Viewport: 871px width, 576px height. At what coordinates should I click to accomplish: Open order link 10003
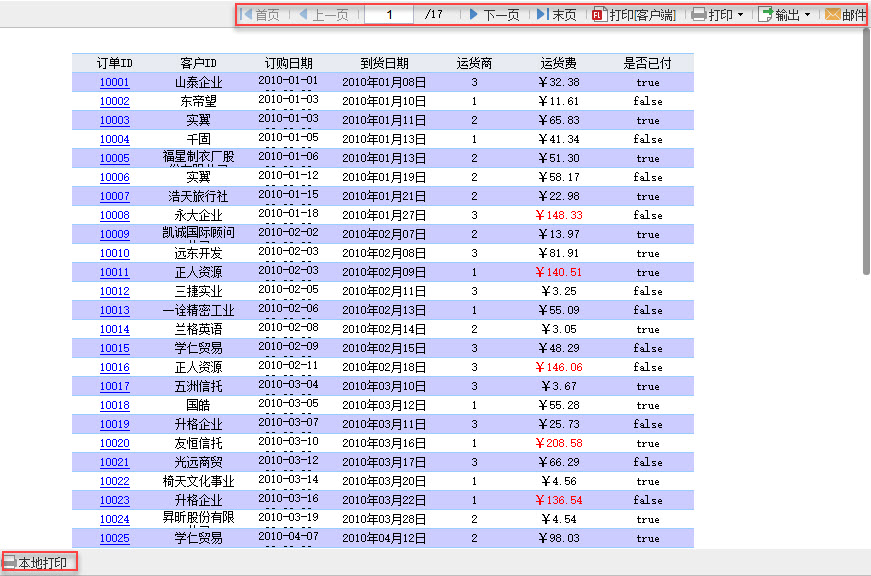tap(114, 120)
